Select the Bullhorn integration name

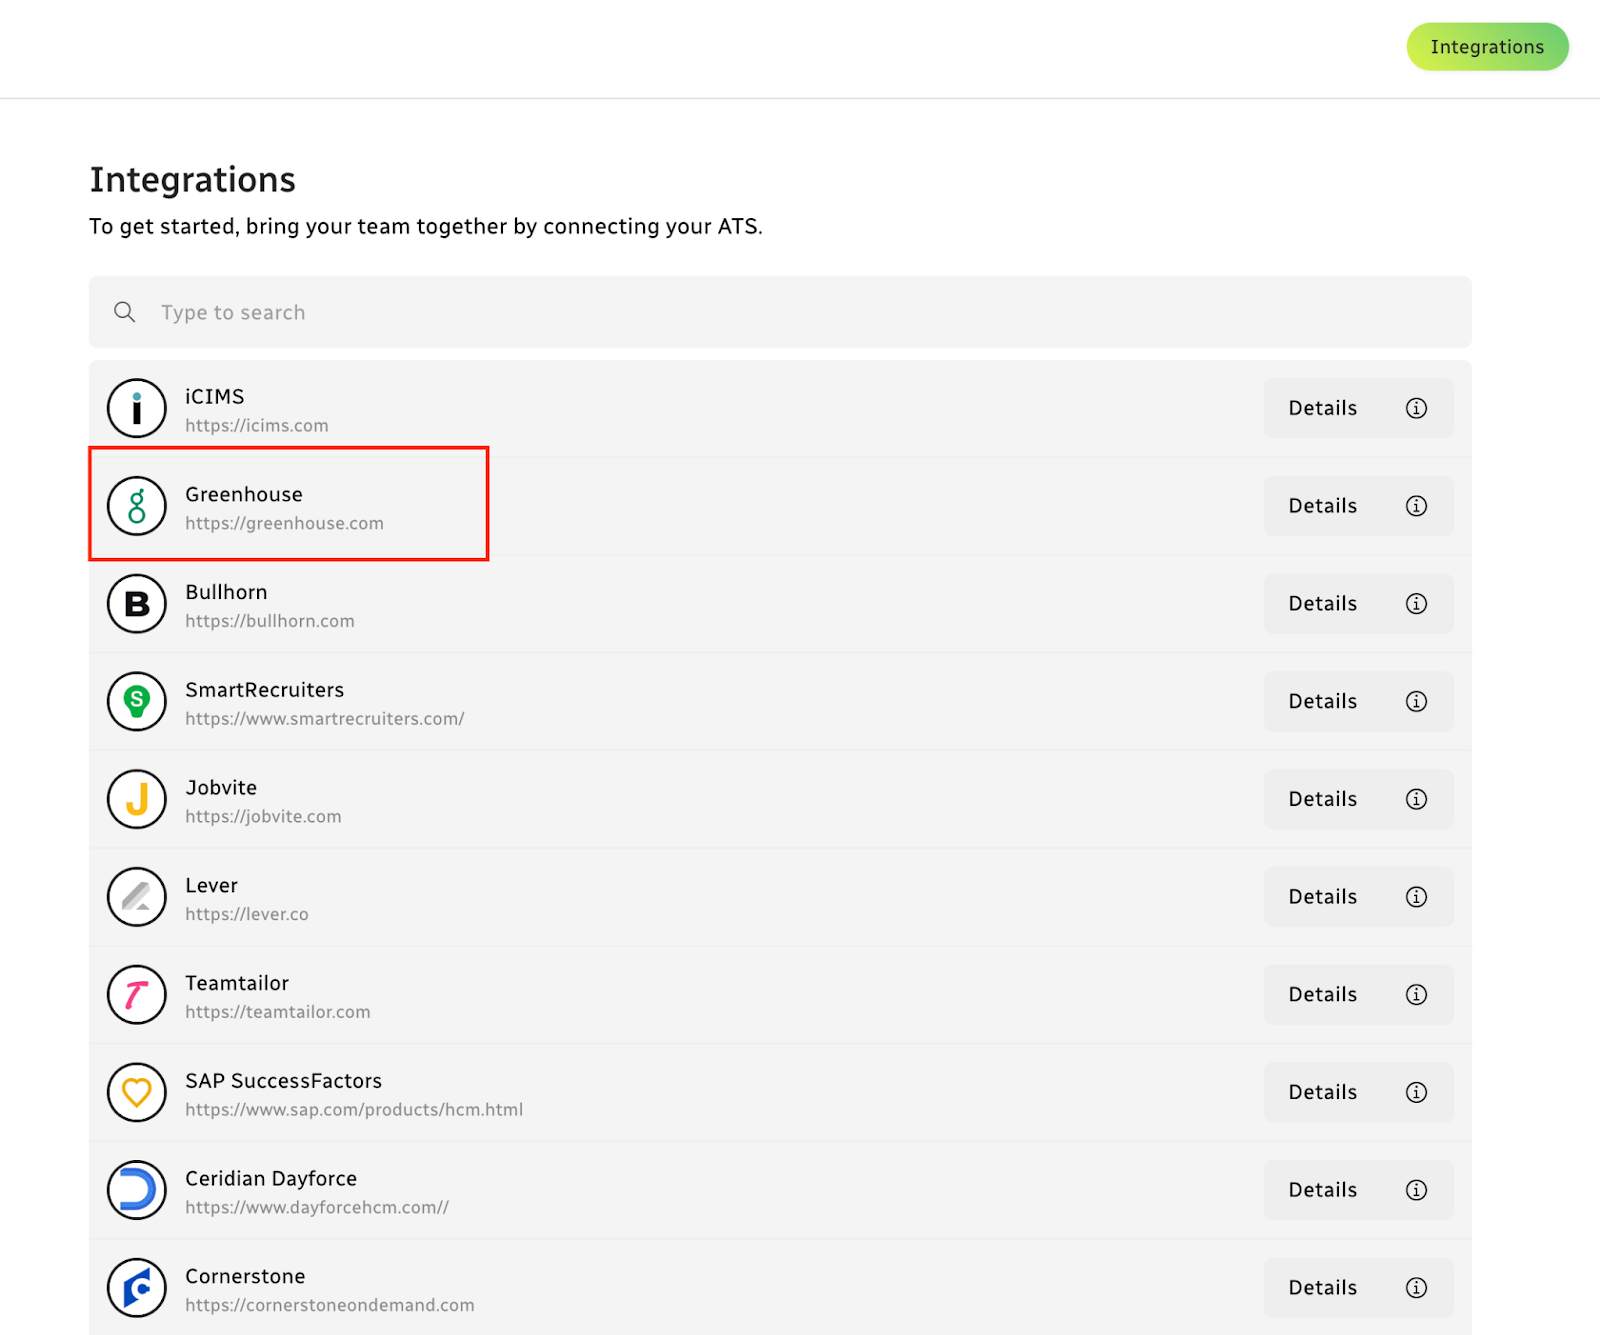226,592
